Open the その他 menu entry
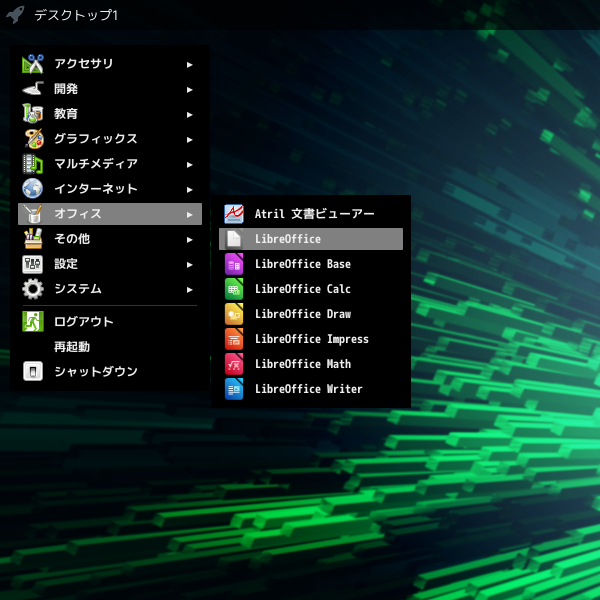This screenshot has height=600, width=600. pos(110,239)
